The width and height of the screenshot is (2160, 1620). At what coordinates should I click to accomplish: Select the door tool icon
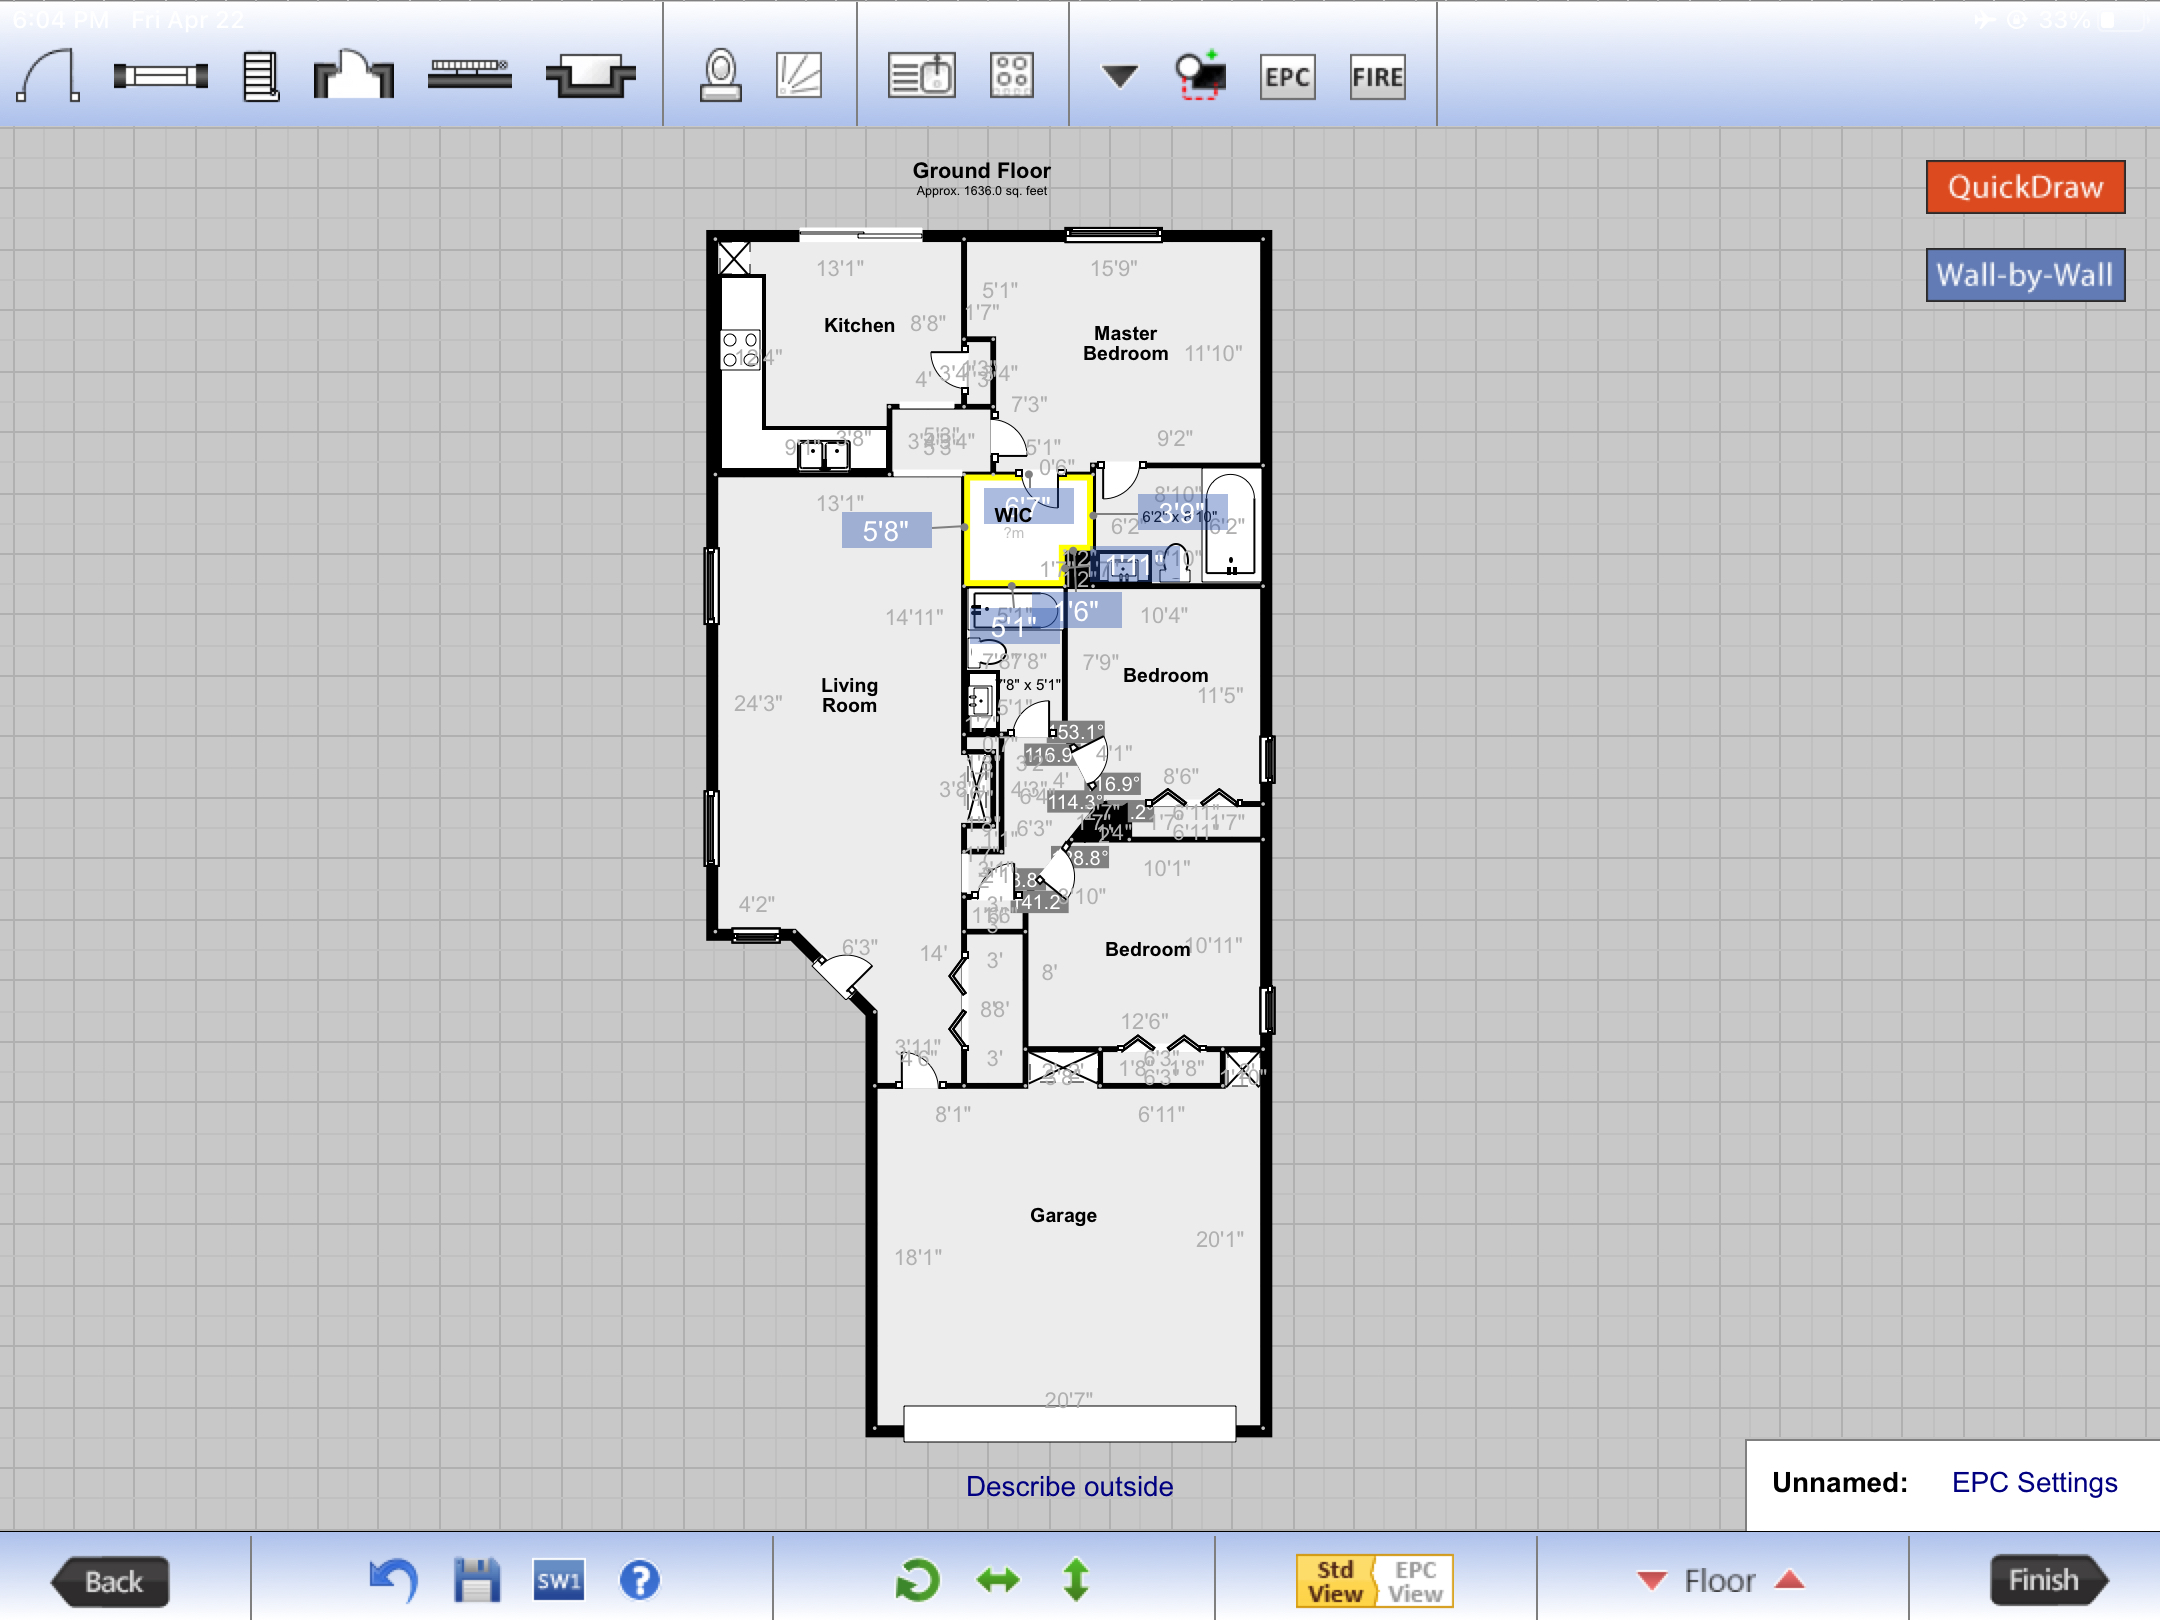47,77
